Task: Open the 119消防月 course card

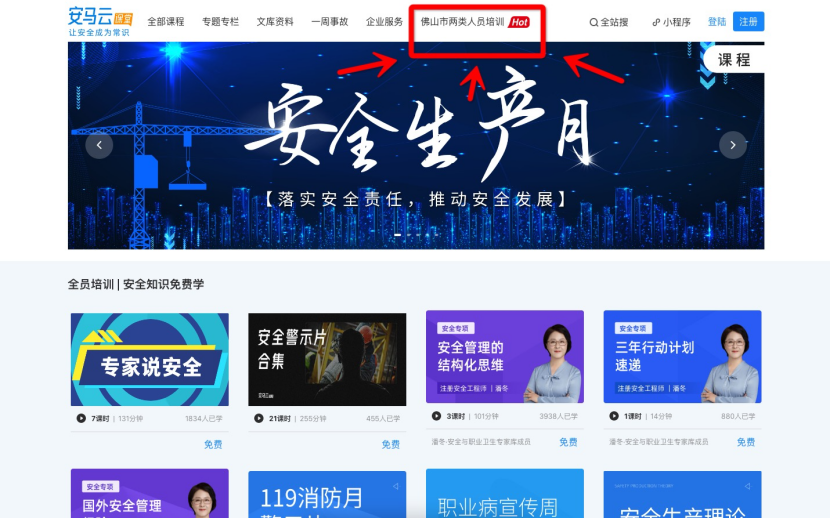Action: point(327,495)
